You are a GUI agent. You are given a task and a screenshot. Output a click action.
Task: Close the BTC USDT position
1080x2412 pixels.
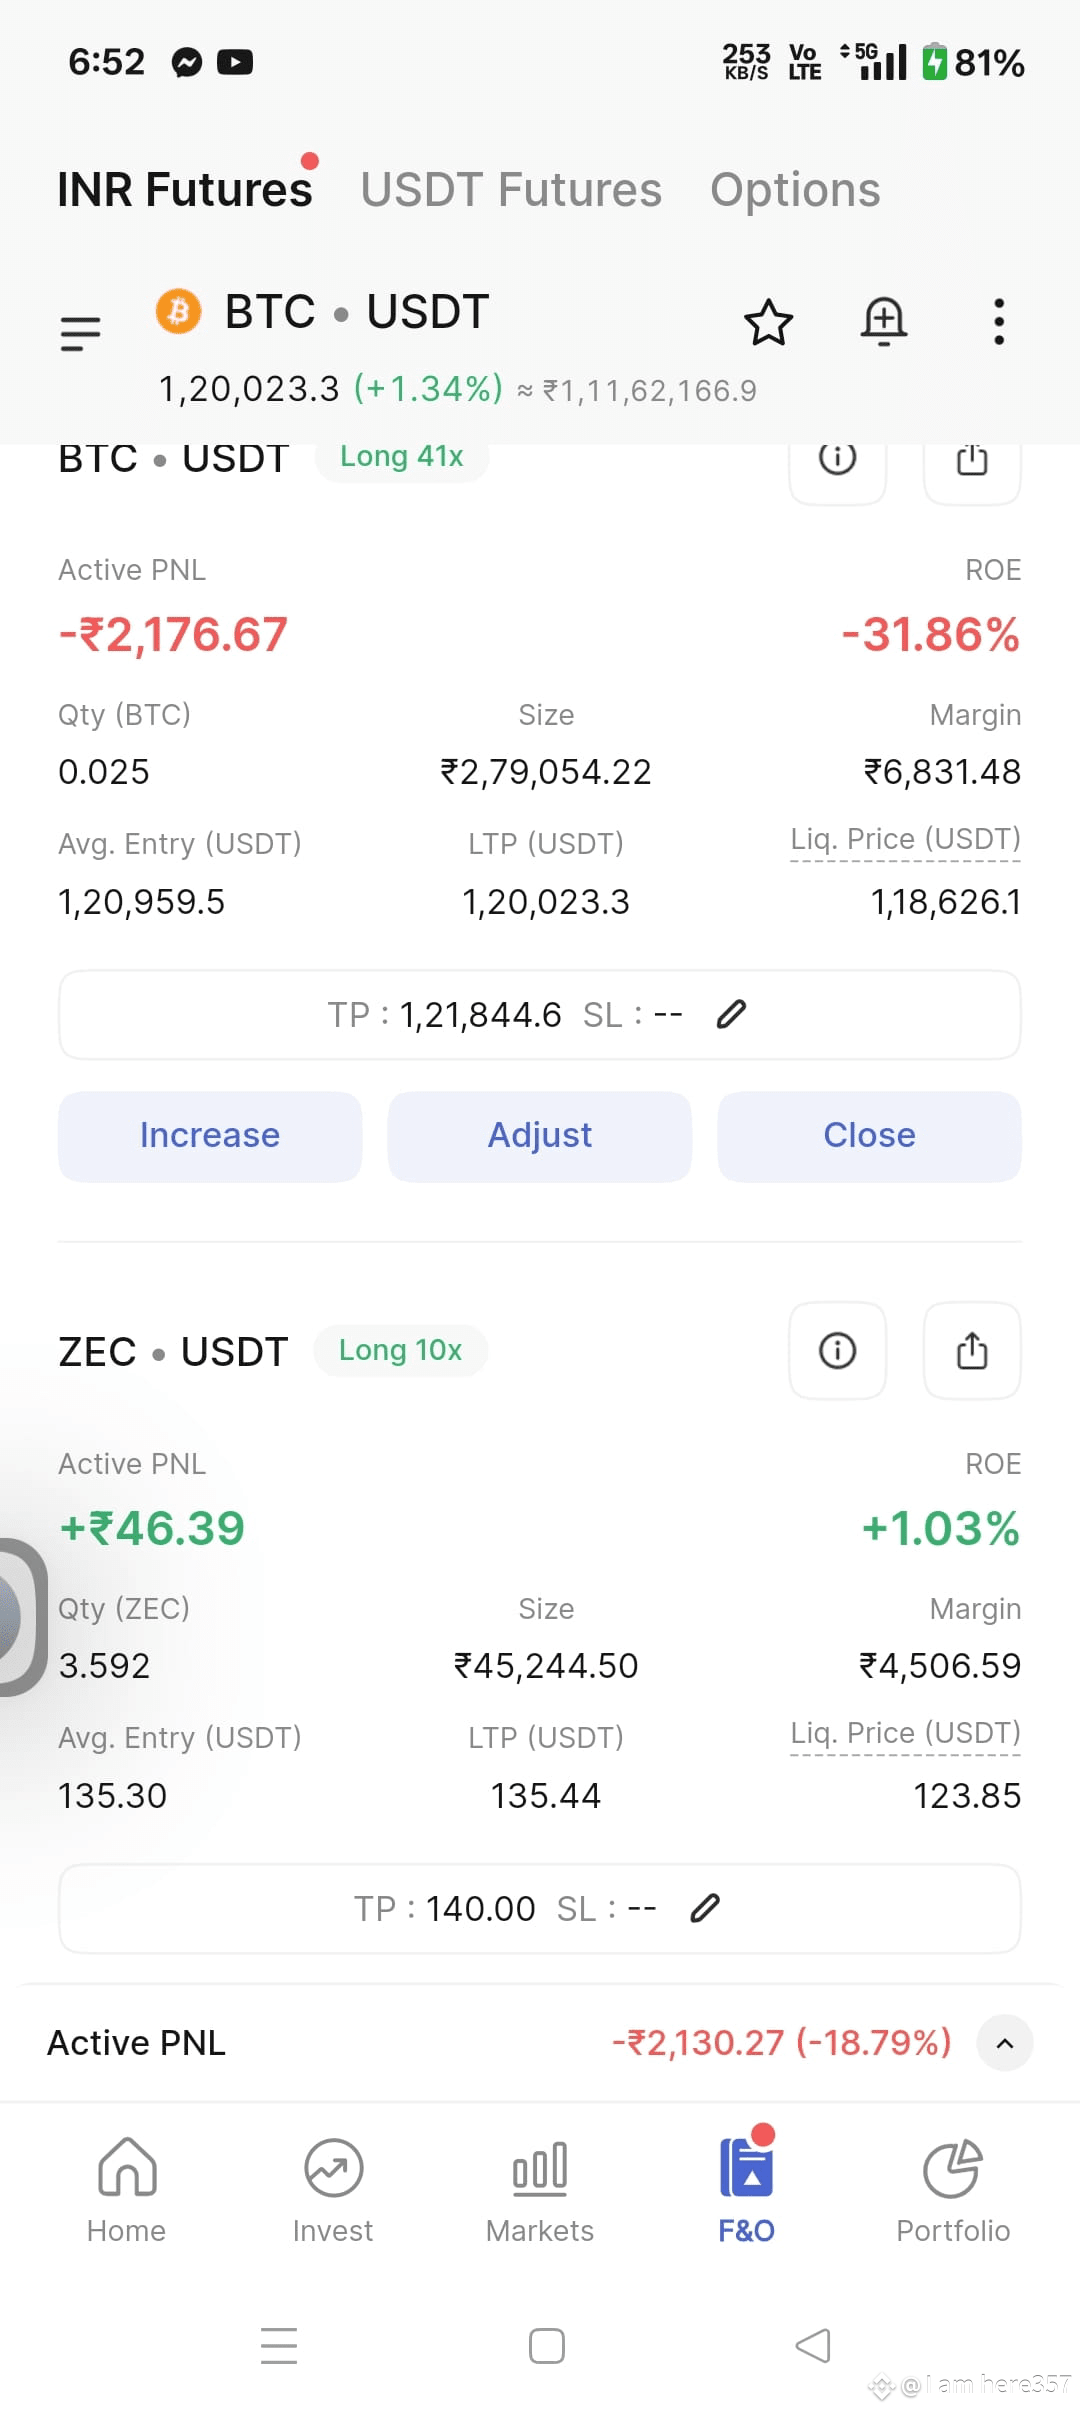coord(870,1136)
